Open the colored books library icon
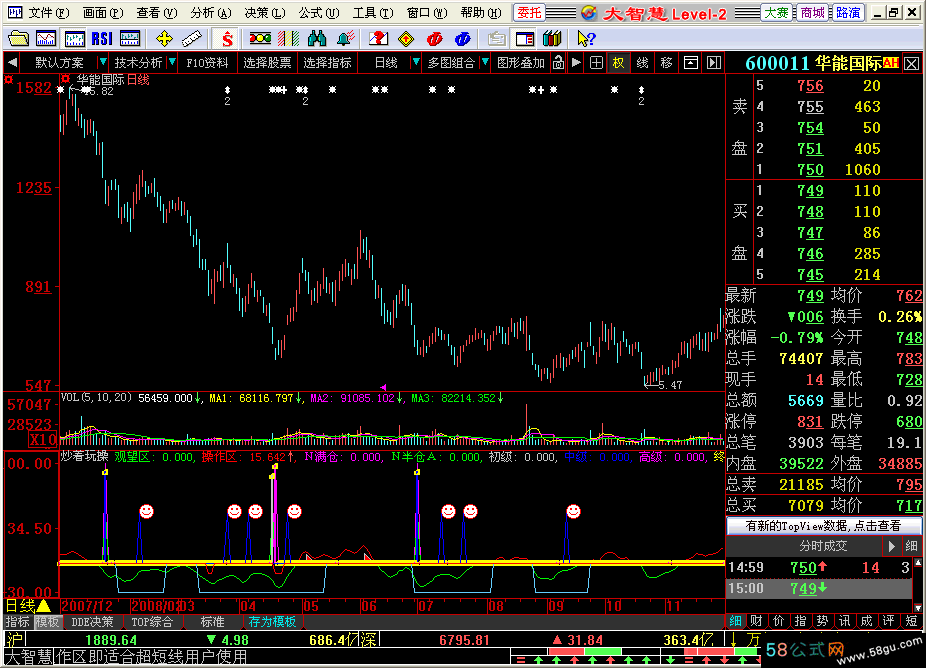 552,39
